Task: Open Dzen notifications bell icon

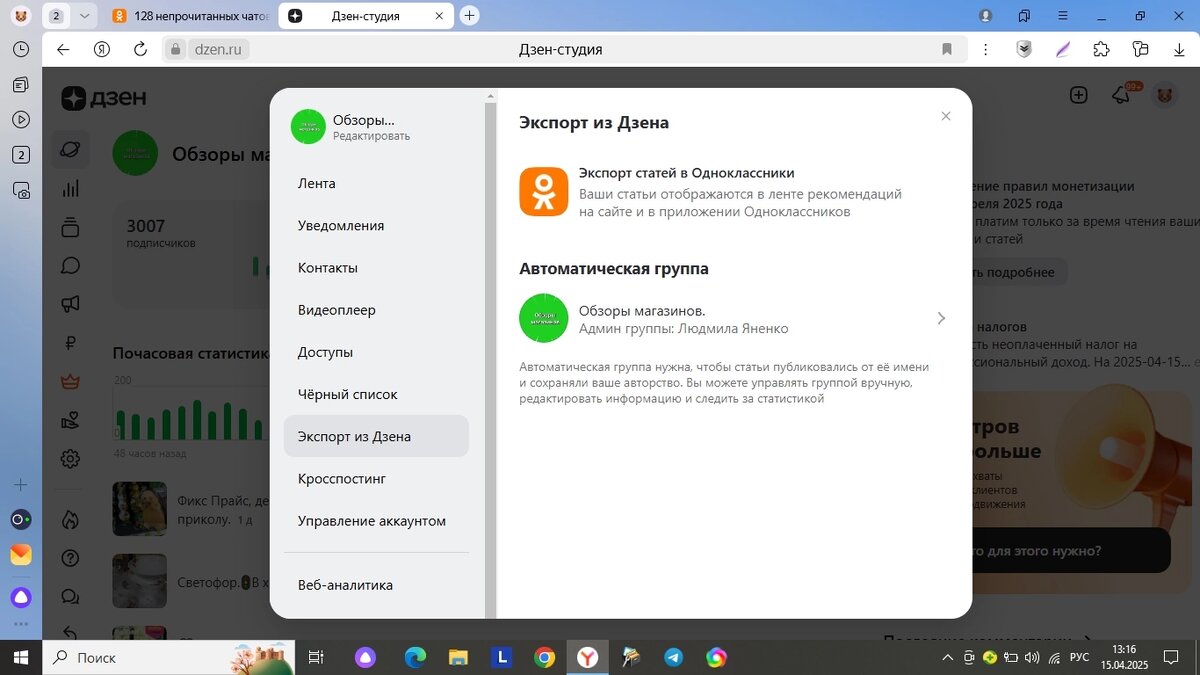Action: coord(1121,96)
